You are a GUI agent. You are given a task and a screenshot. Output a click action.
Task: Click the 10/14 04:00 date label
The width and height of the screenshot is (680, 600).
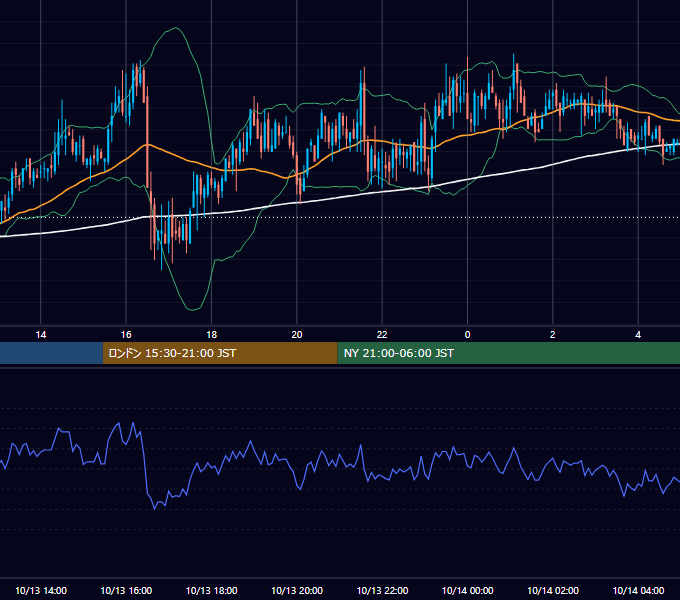pyautogui.click(x=638, y=590)
